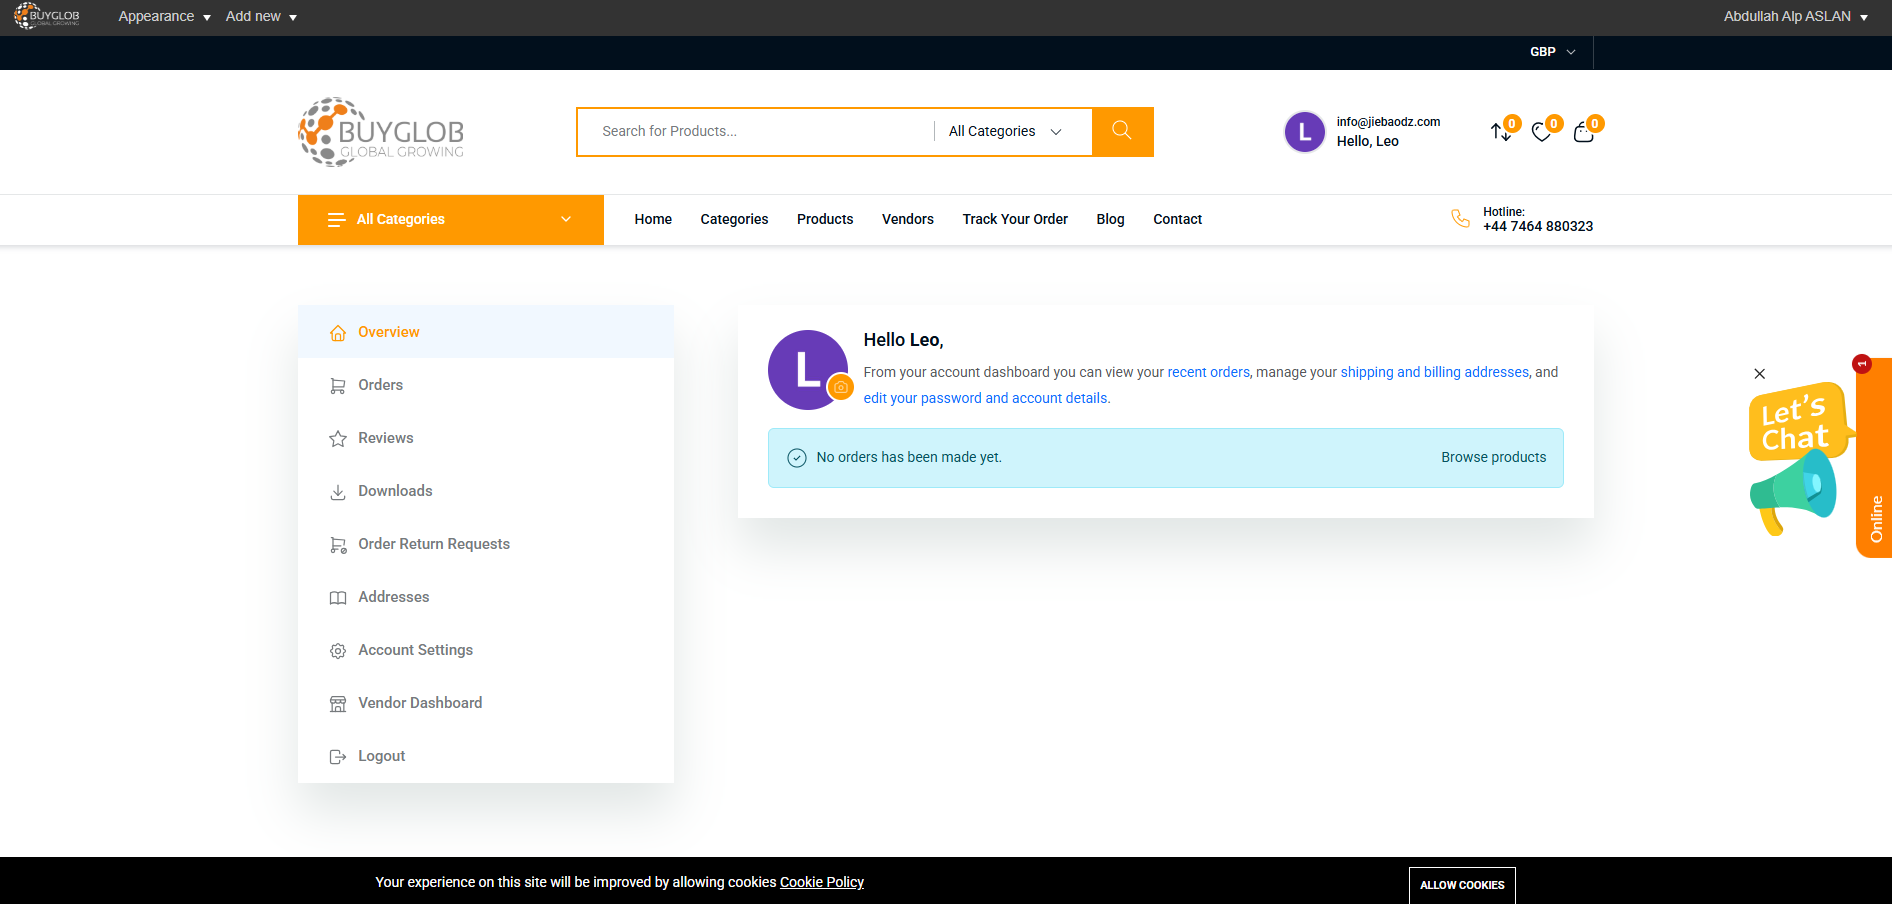Screen dimensions: 1892x904
Task: Click Logout in account sidebar
Action: pyautogui.click(x=486, y=756)
